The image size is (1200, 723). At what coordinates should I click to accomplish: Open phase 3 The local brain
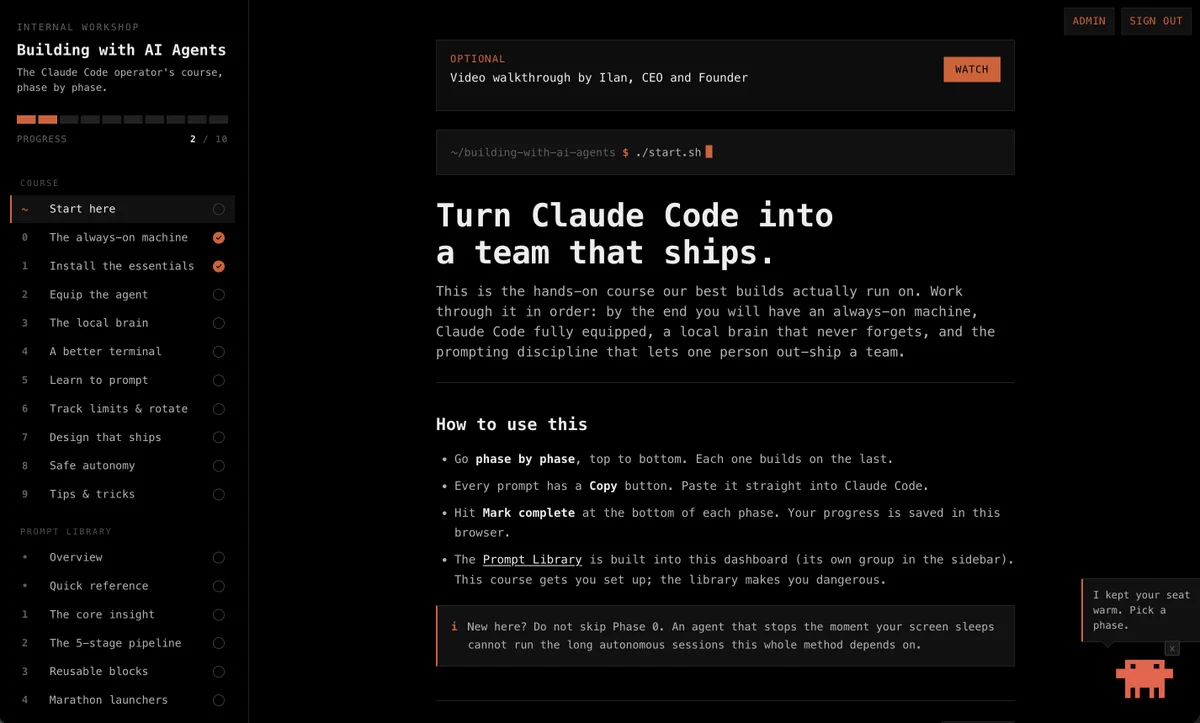tap(123, 323)
